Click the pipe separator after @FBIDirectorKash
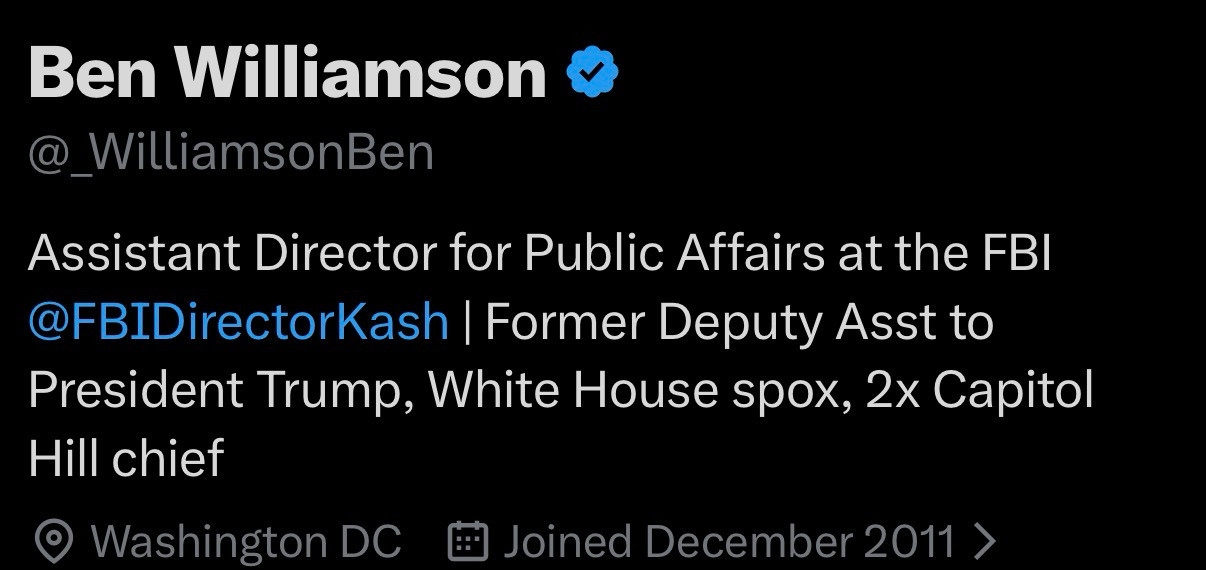Viewport: 1206px width, 570px height. (468, 323)
